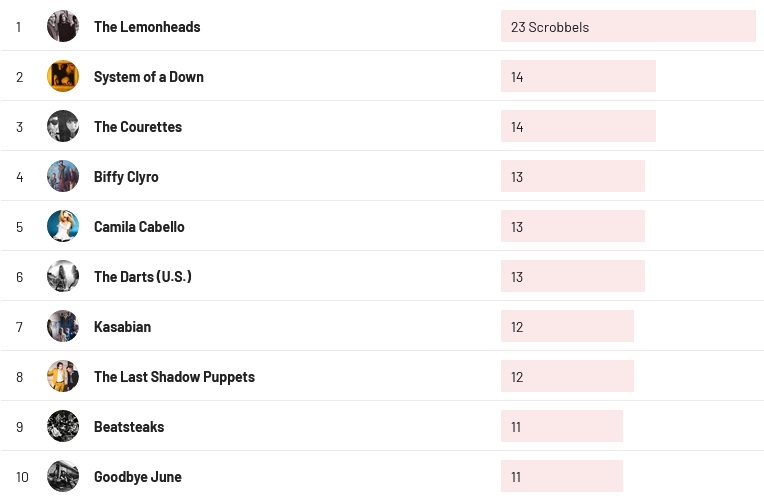This screenshot has height=498, width=764.
Task: Open Goodbye June avatar thumbnail
Action: click(63, 476)
